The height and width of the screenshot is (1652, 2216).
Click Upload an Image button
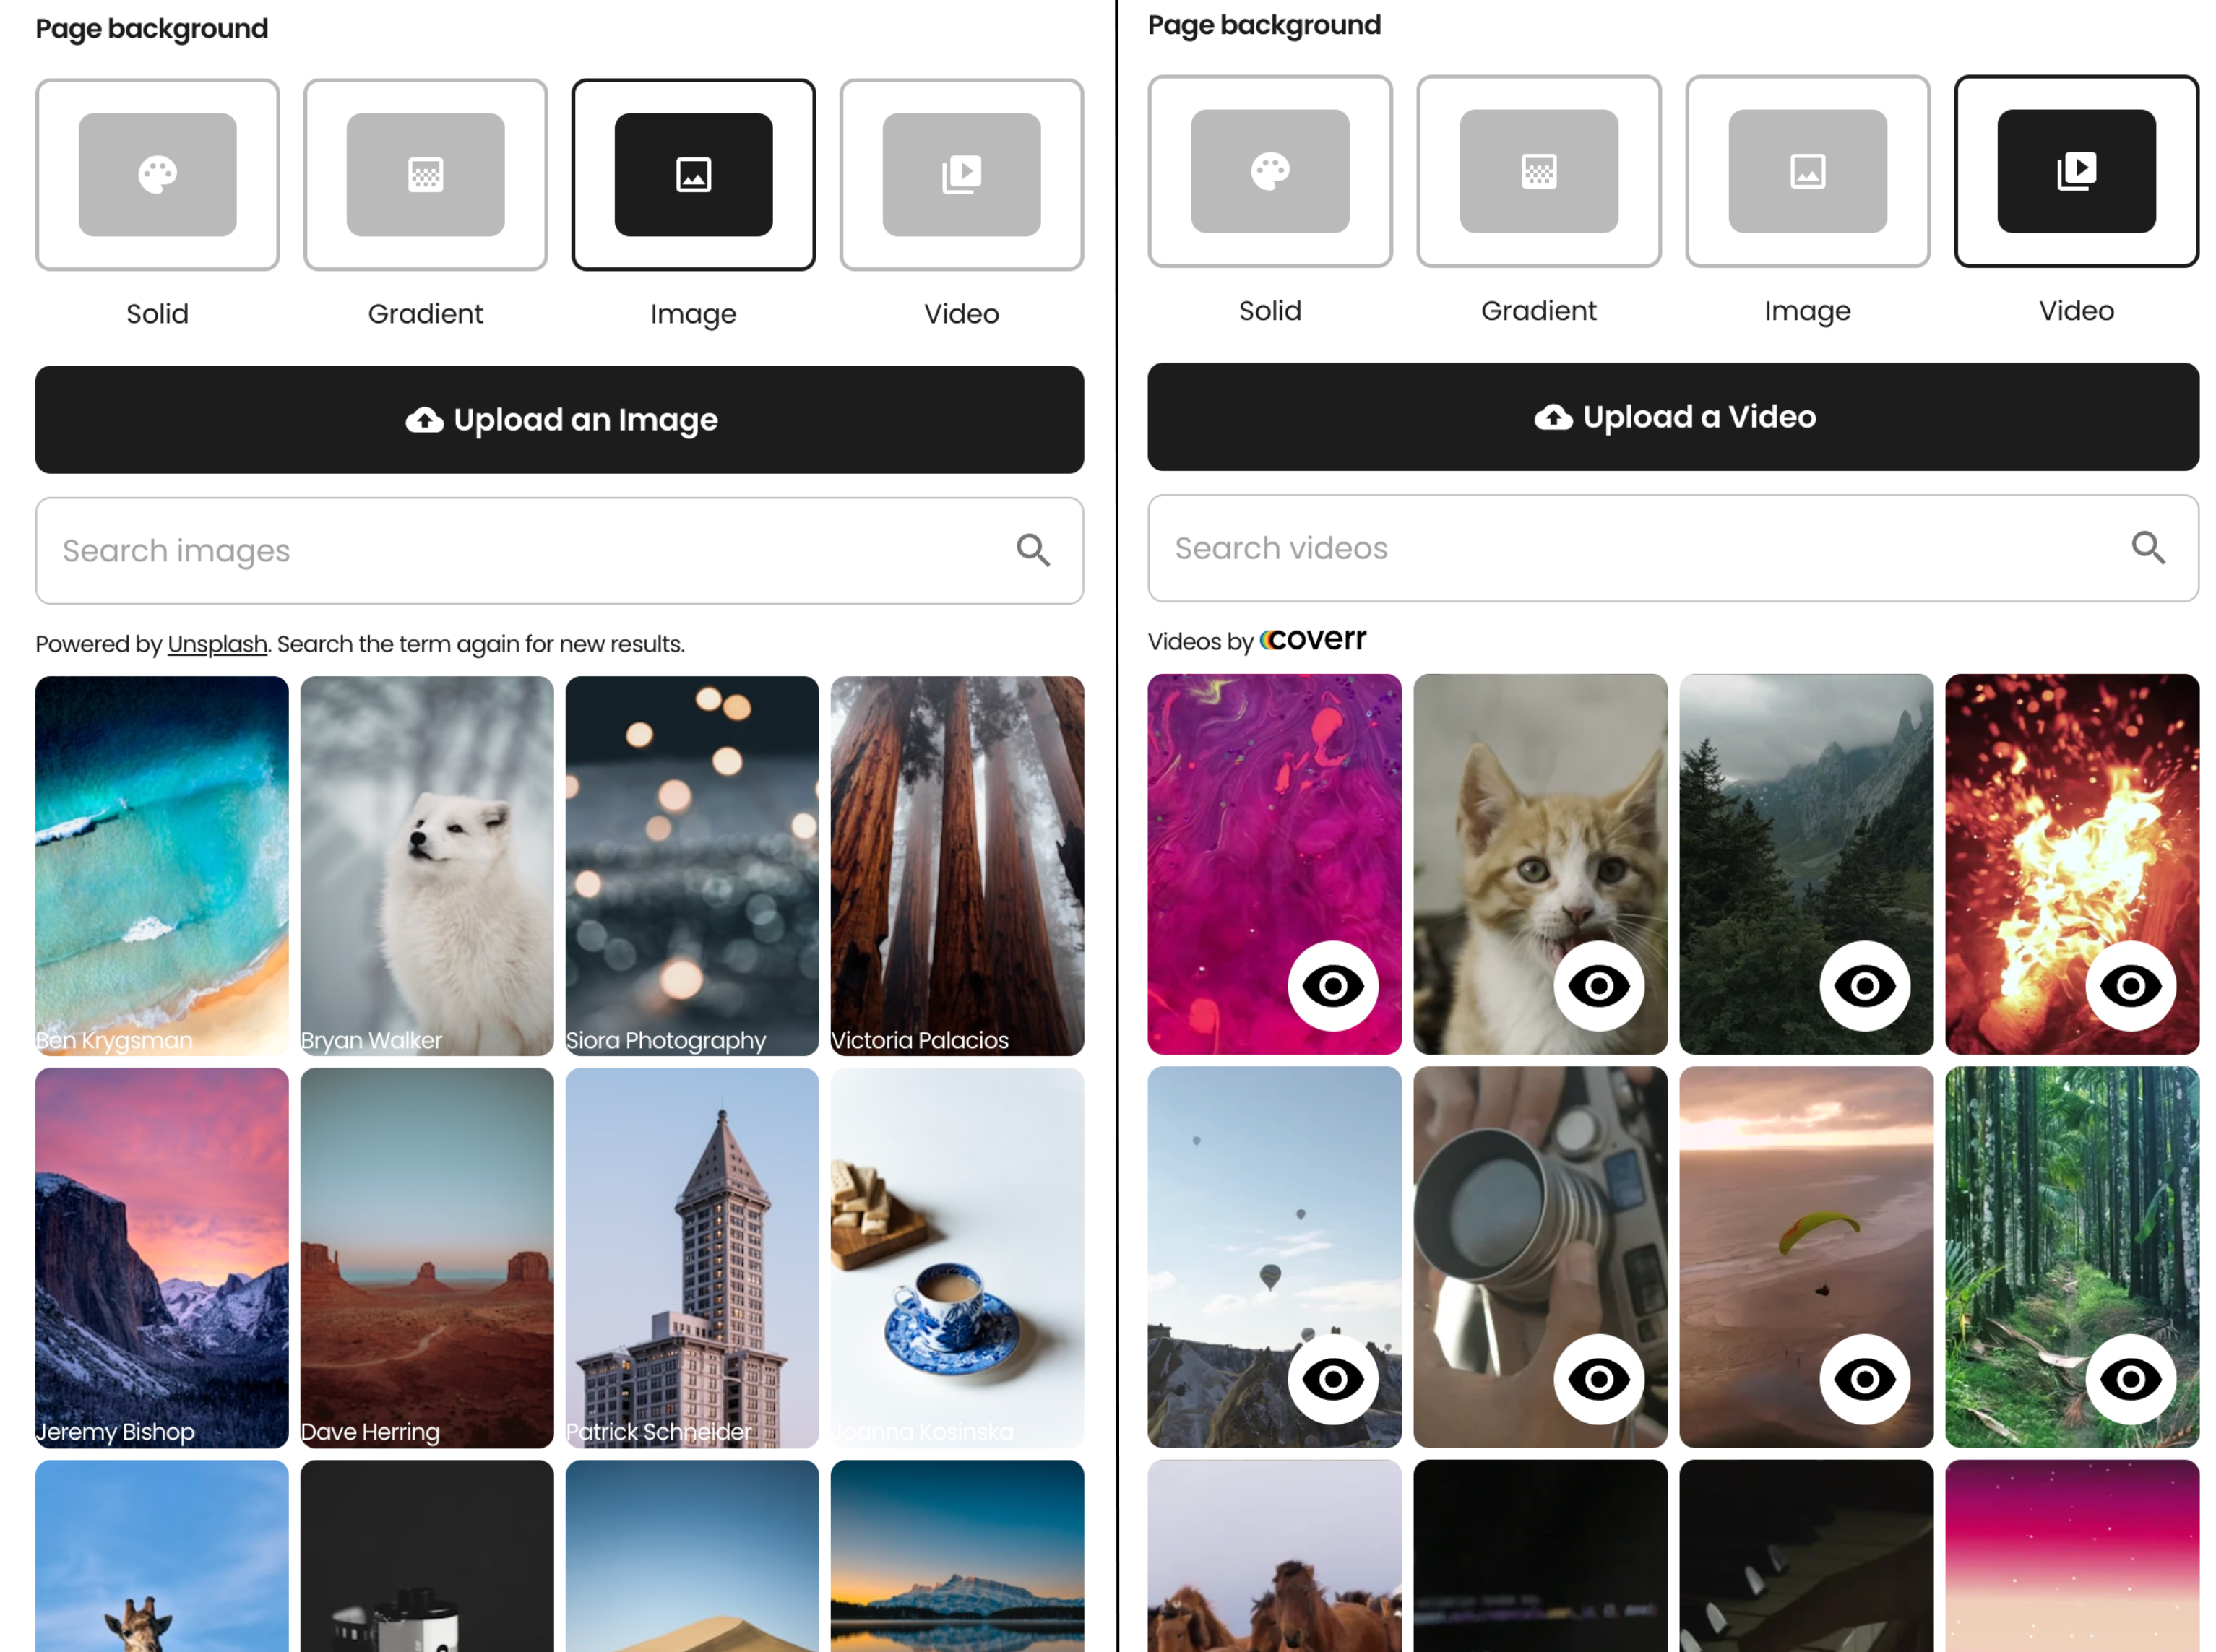coord(559,420)
